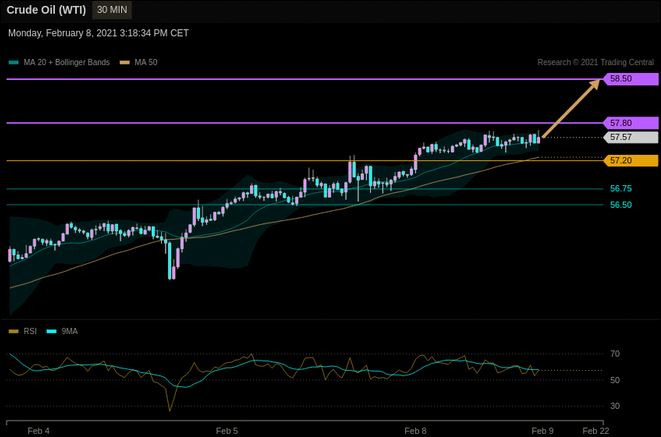Click the 9MA legend label
The image size is (661, 437).
coord(70,332)
